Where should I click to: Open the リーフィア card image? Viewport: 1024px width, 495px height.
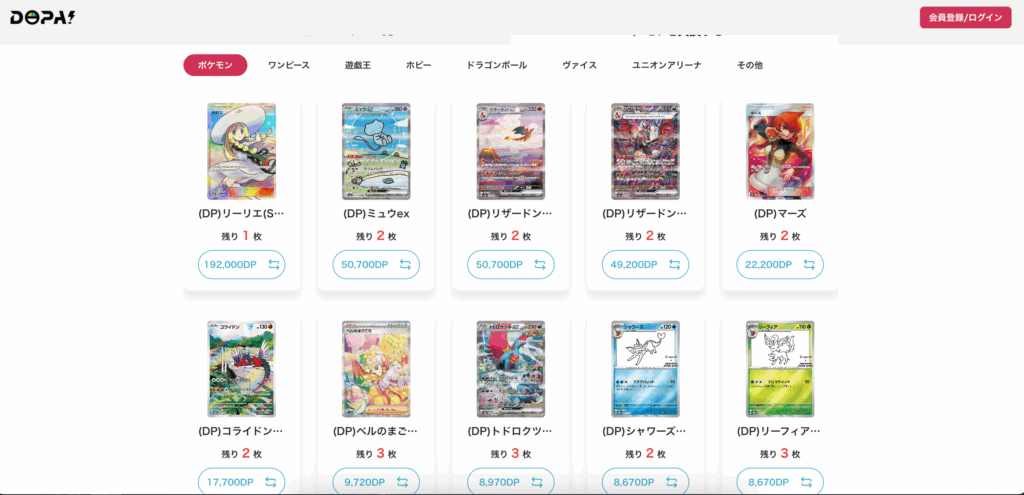tap(780, 368)
